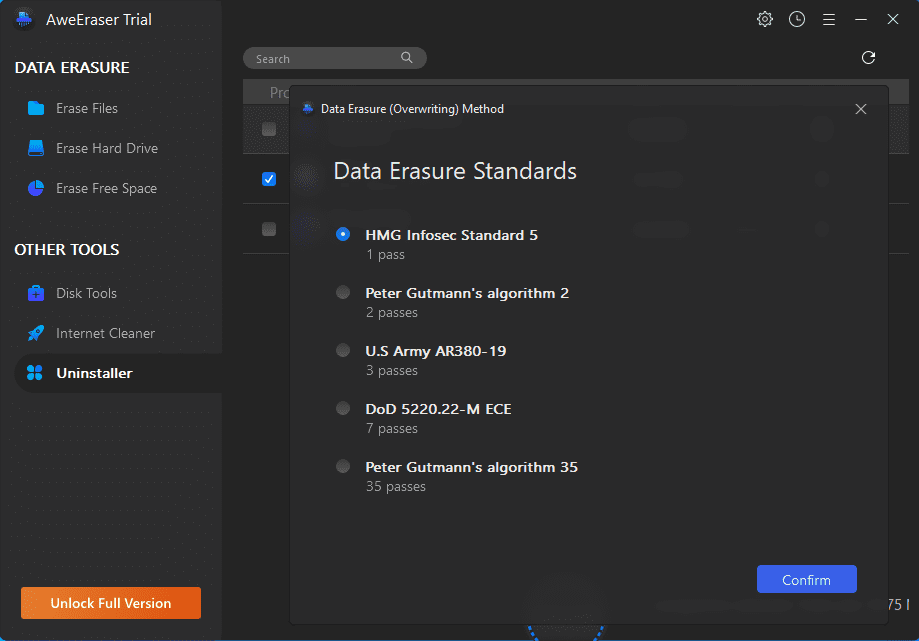Select Peter Gutmann's algorithm 2
Viewport: 919px width, 641px height.
[343, 293]
